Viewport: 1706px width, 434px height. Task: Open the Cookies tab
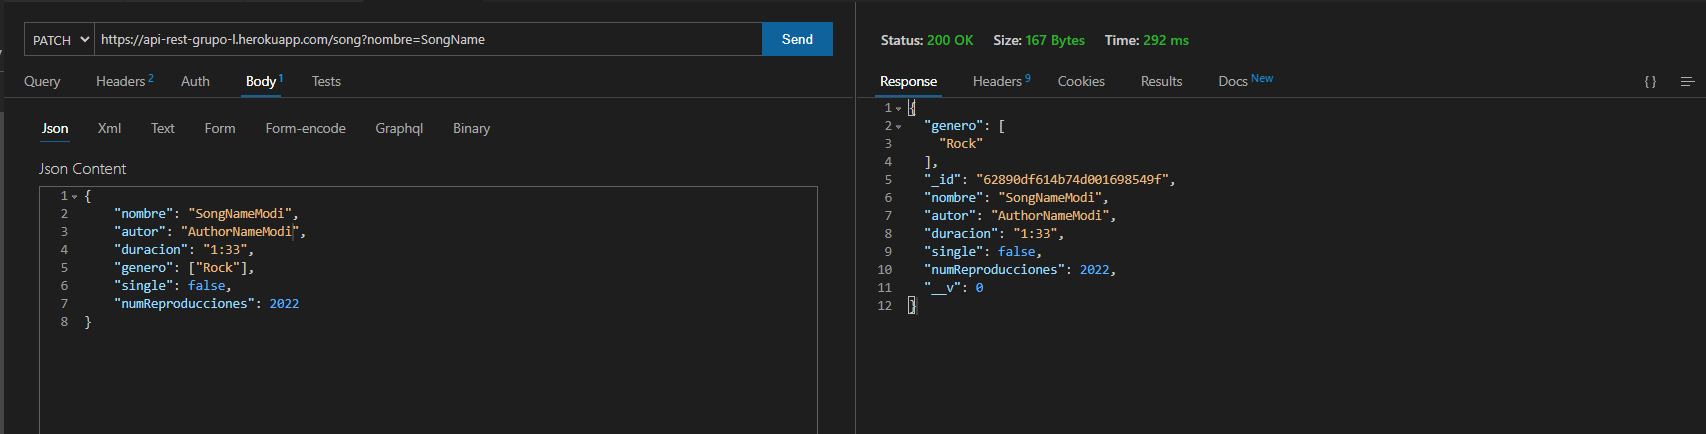tap(1081, 81)
